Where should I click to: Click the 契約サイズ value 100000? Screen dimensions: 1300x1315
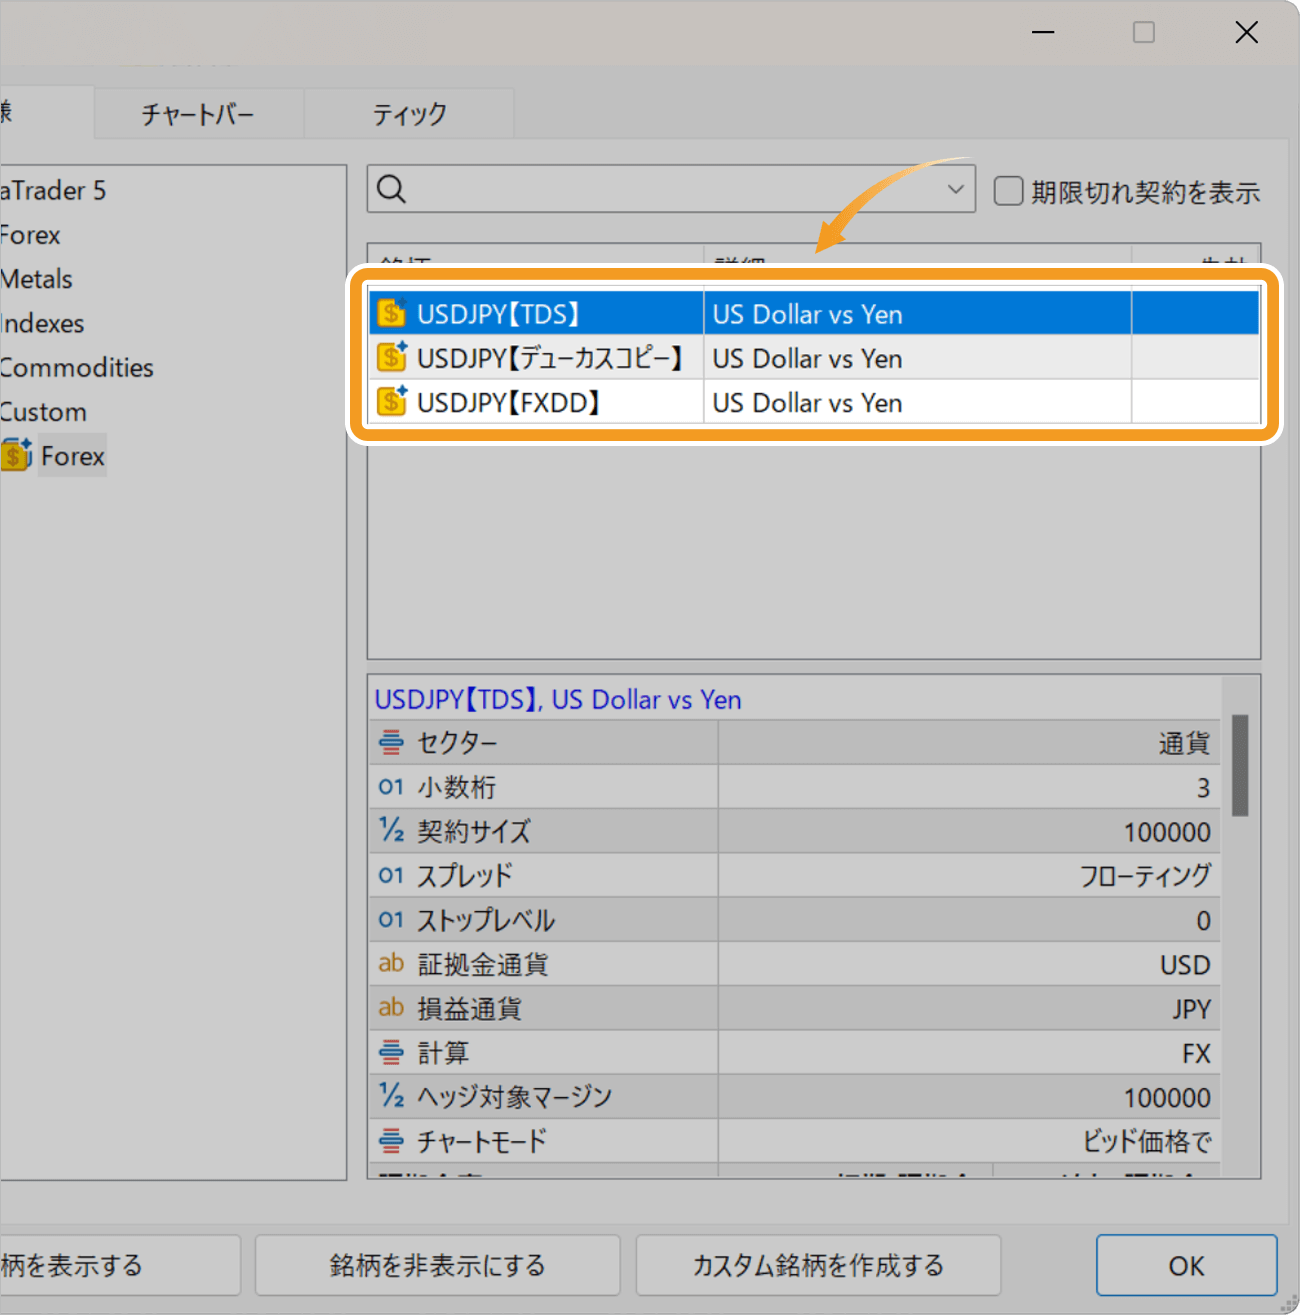[1167, 832]
